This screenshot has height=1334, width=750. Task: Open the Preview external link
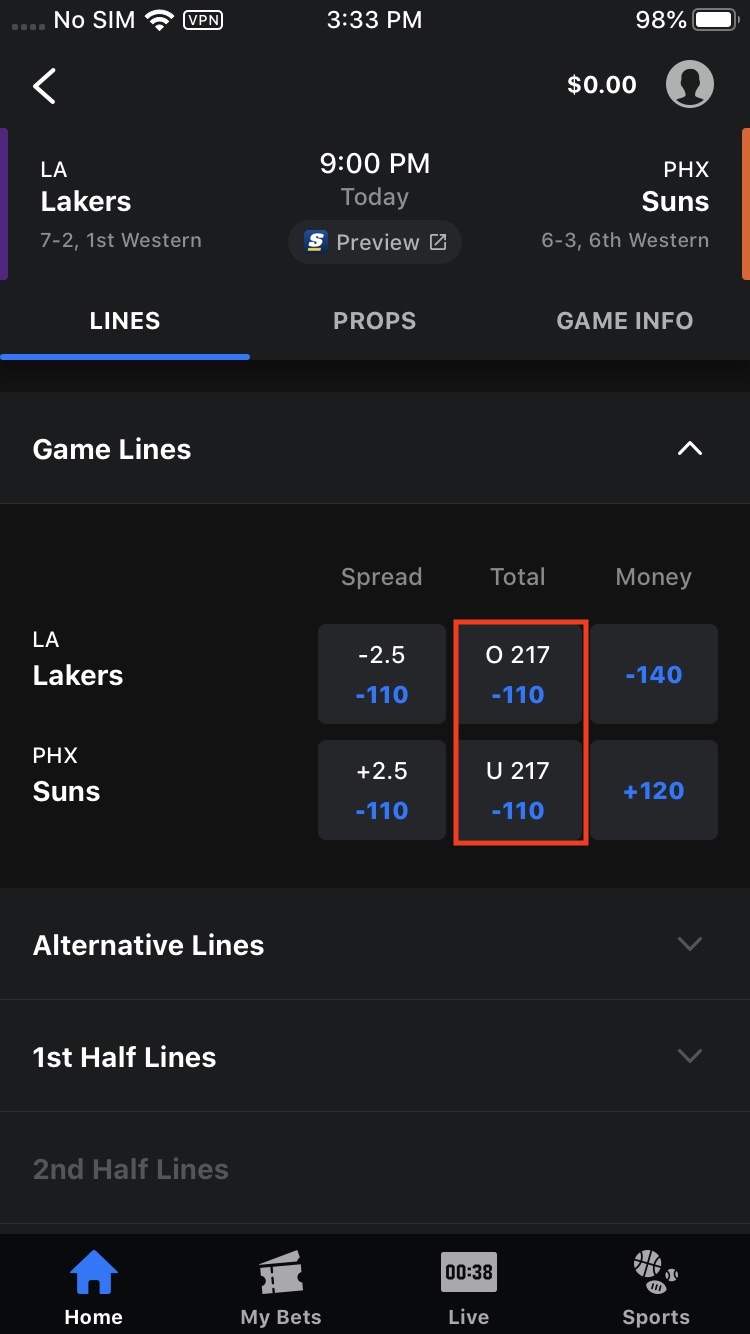pos(375,242)
